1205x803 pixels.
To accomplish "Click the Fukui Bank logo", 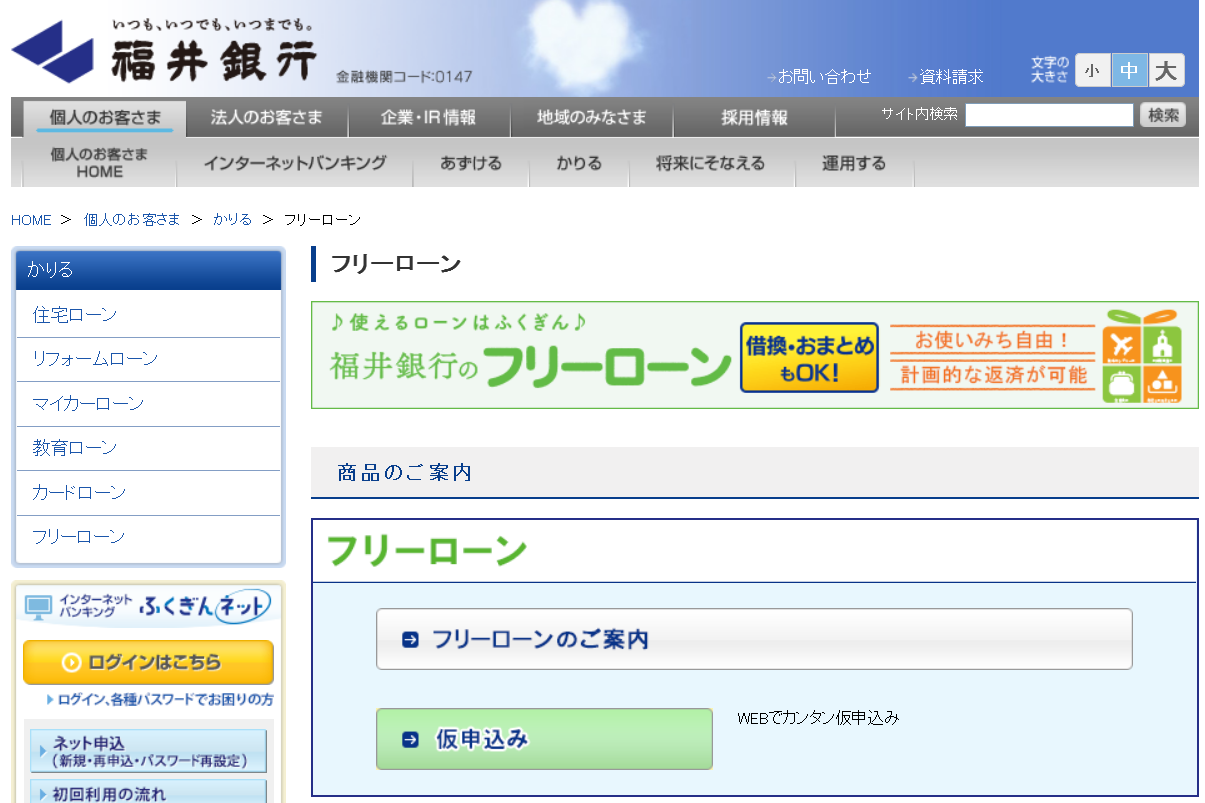I will (164, 52).
